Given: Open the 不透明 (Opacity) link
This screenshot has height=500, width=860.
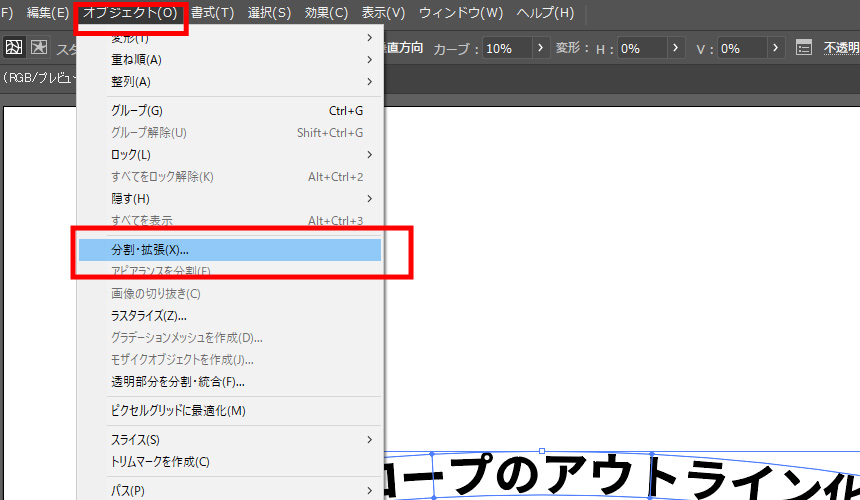Looking at the screenshot, I should 840,48.
